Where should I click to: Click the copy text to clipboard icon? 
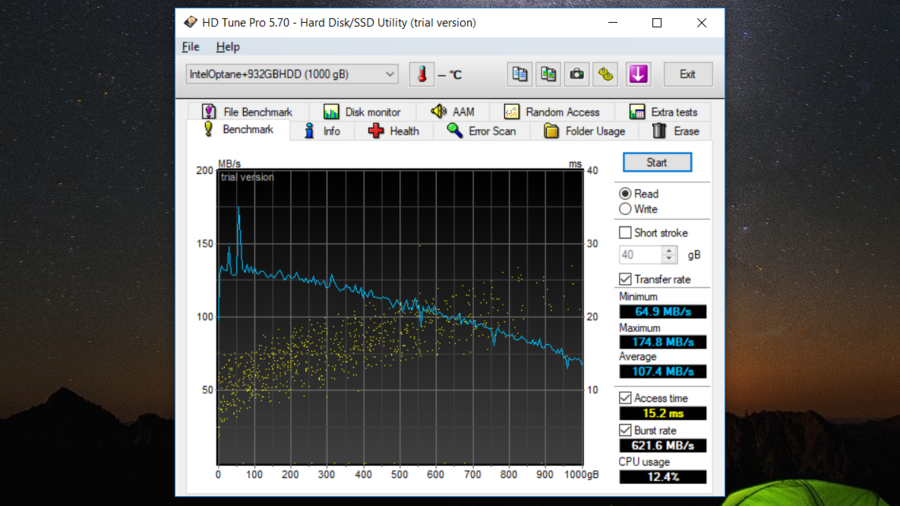pos(519,74)
